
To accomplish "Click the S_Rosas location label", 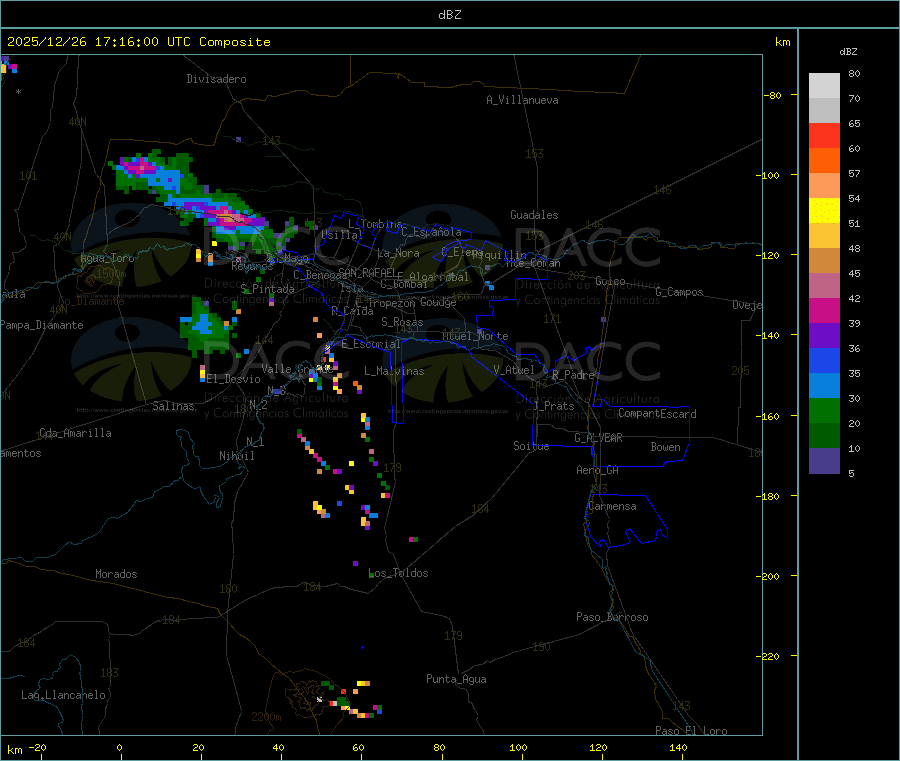I will pyautogui.click(x=402, y=322).
